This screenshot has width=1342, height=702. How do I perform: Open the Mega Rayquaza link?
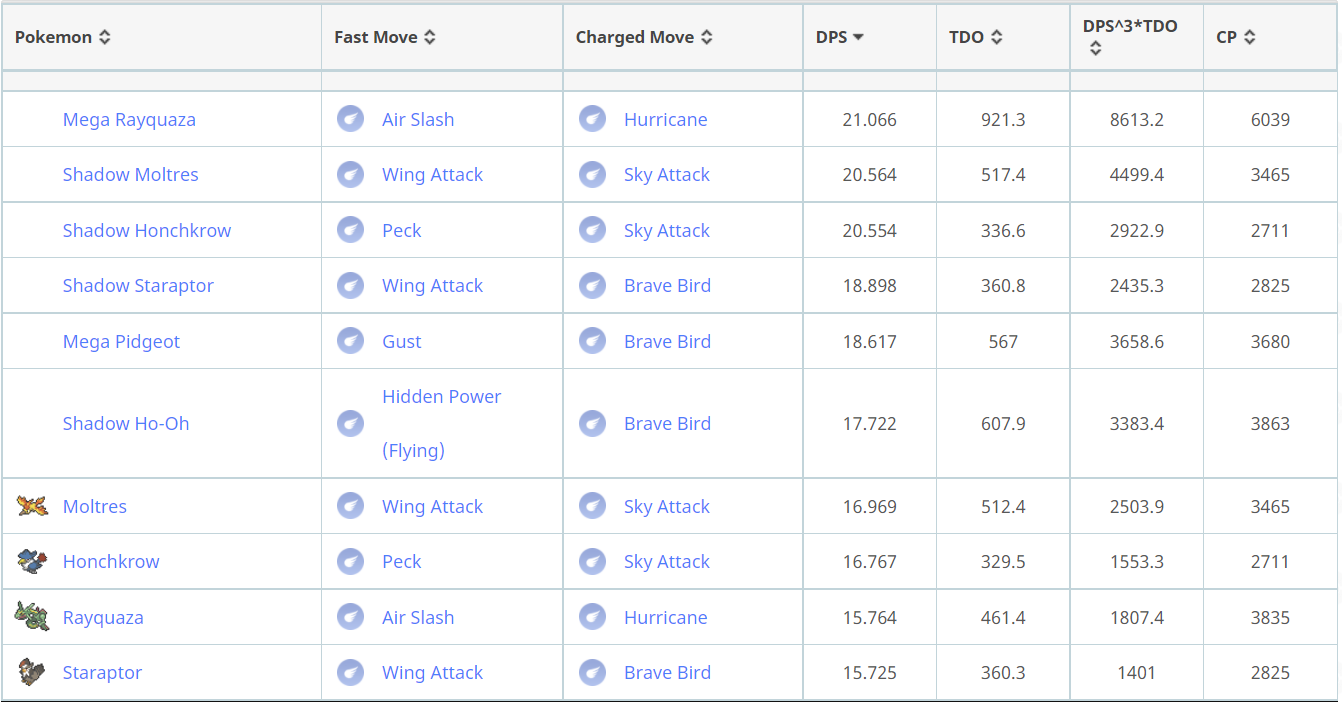tap(129, 119)
